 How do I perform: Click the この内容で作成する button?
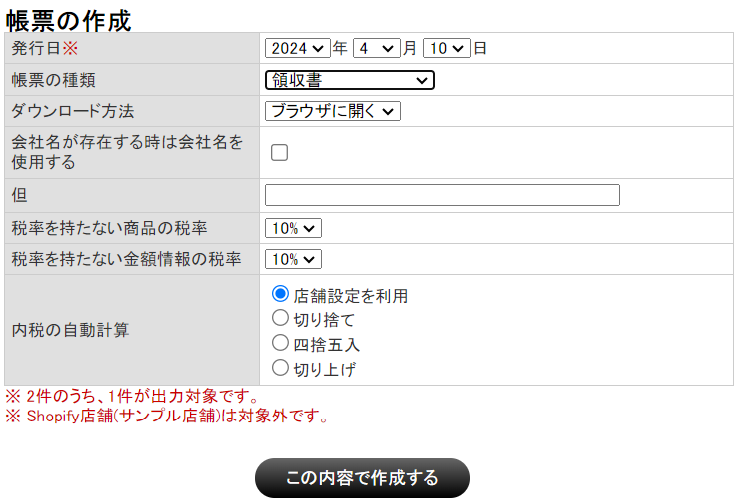pos(362,478)
